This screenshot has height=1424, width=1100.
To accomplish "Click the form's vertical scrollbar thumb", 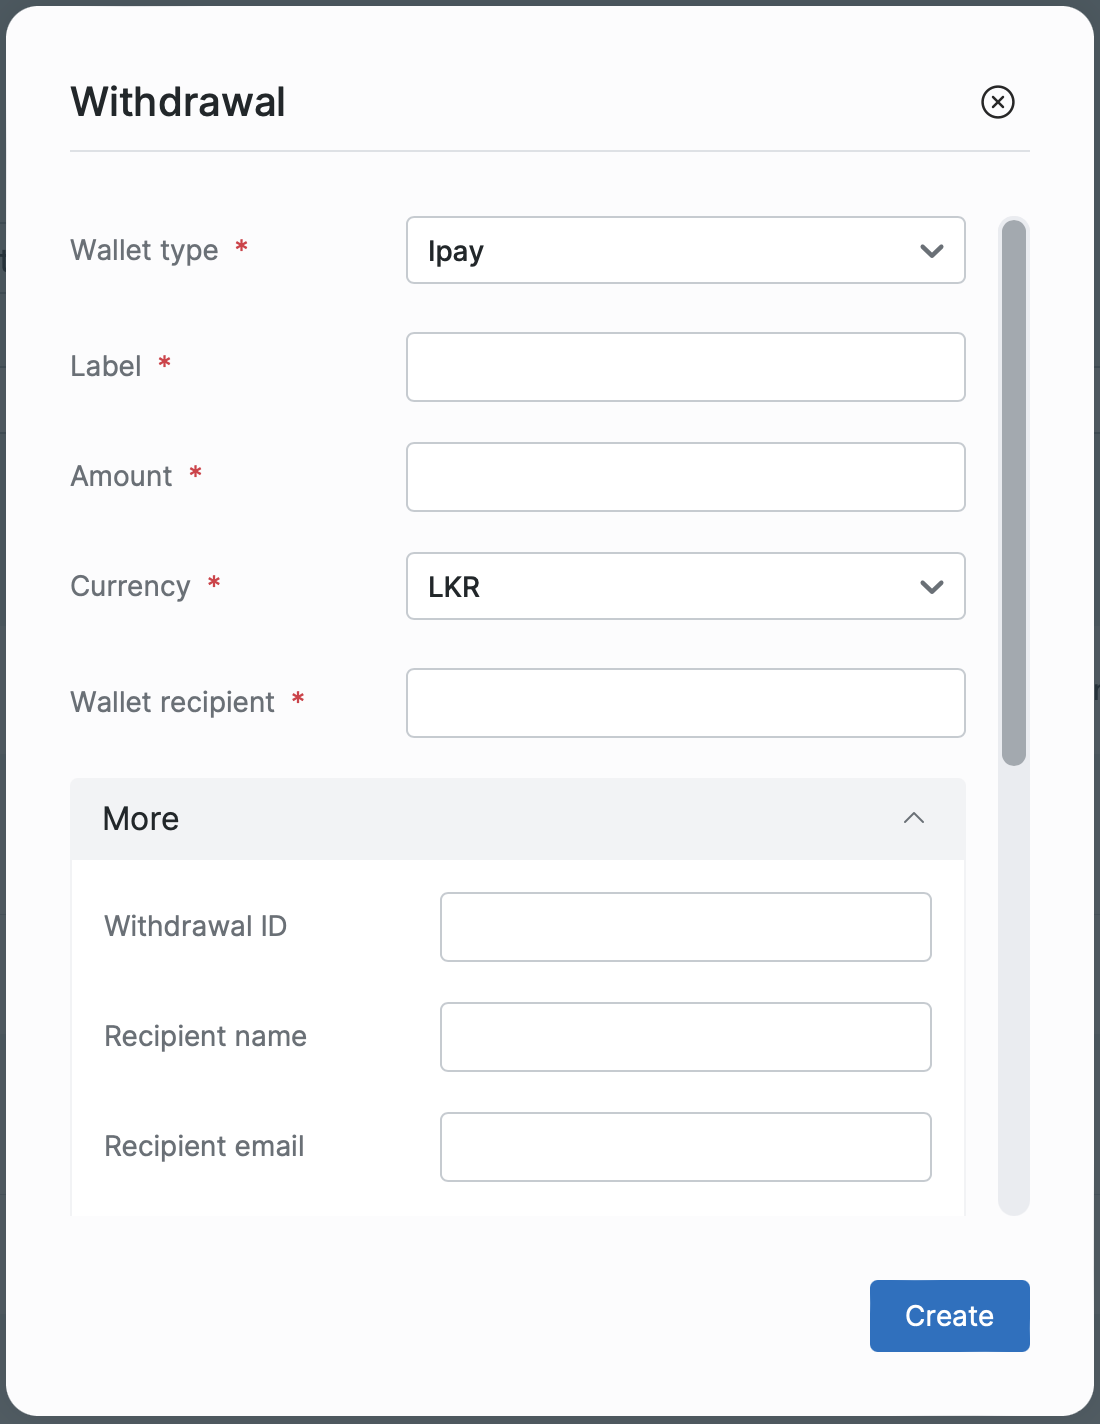I will (1014, 492).
